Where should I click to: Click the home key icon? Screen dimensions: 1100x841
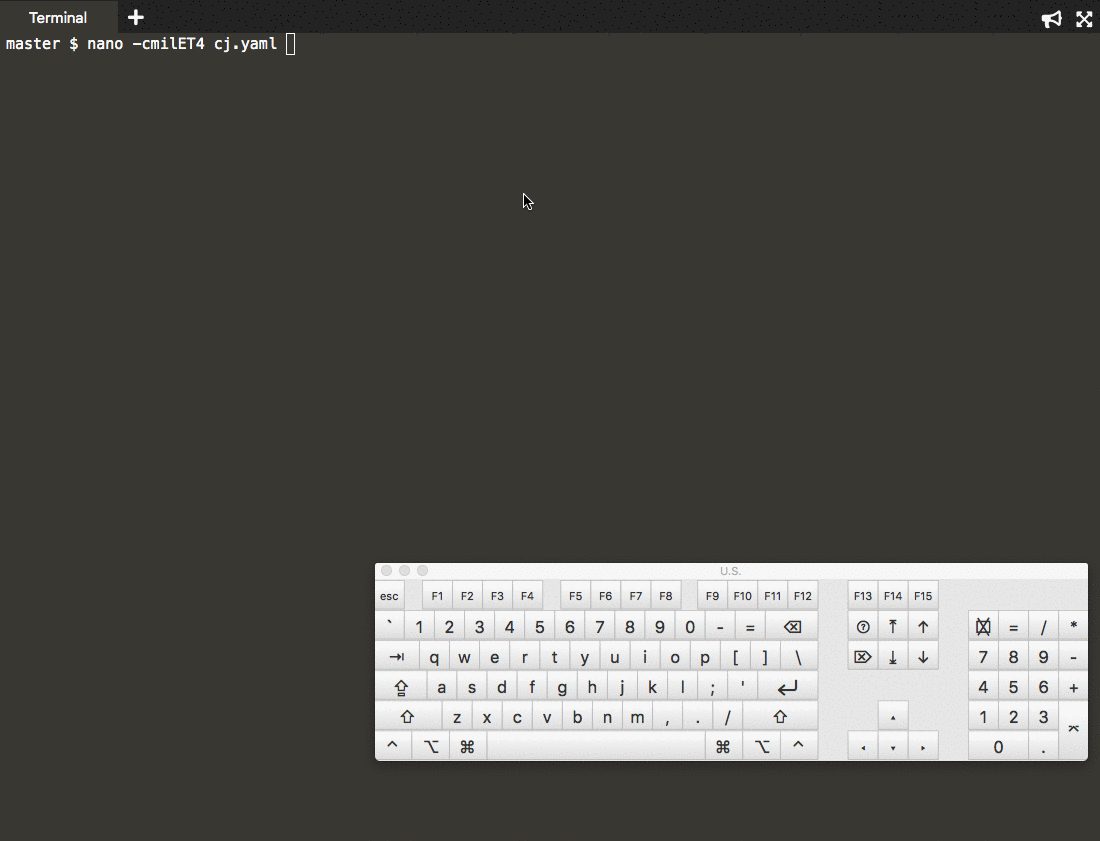[893, 627]
